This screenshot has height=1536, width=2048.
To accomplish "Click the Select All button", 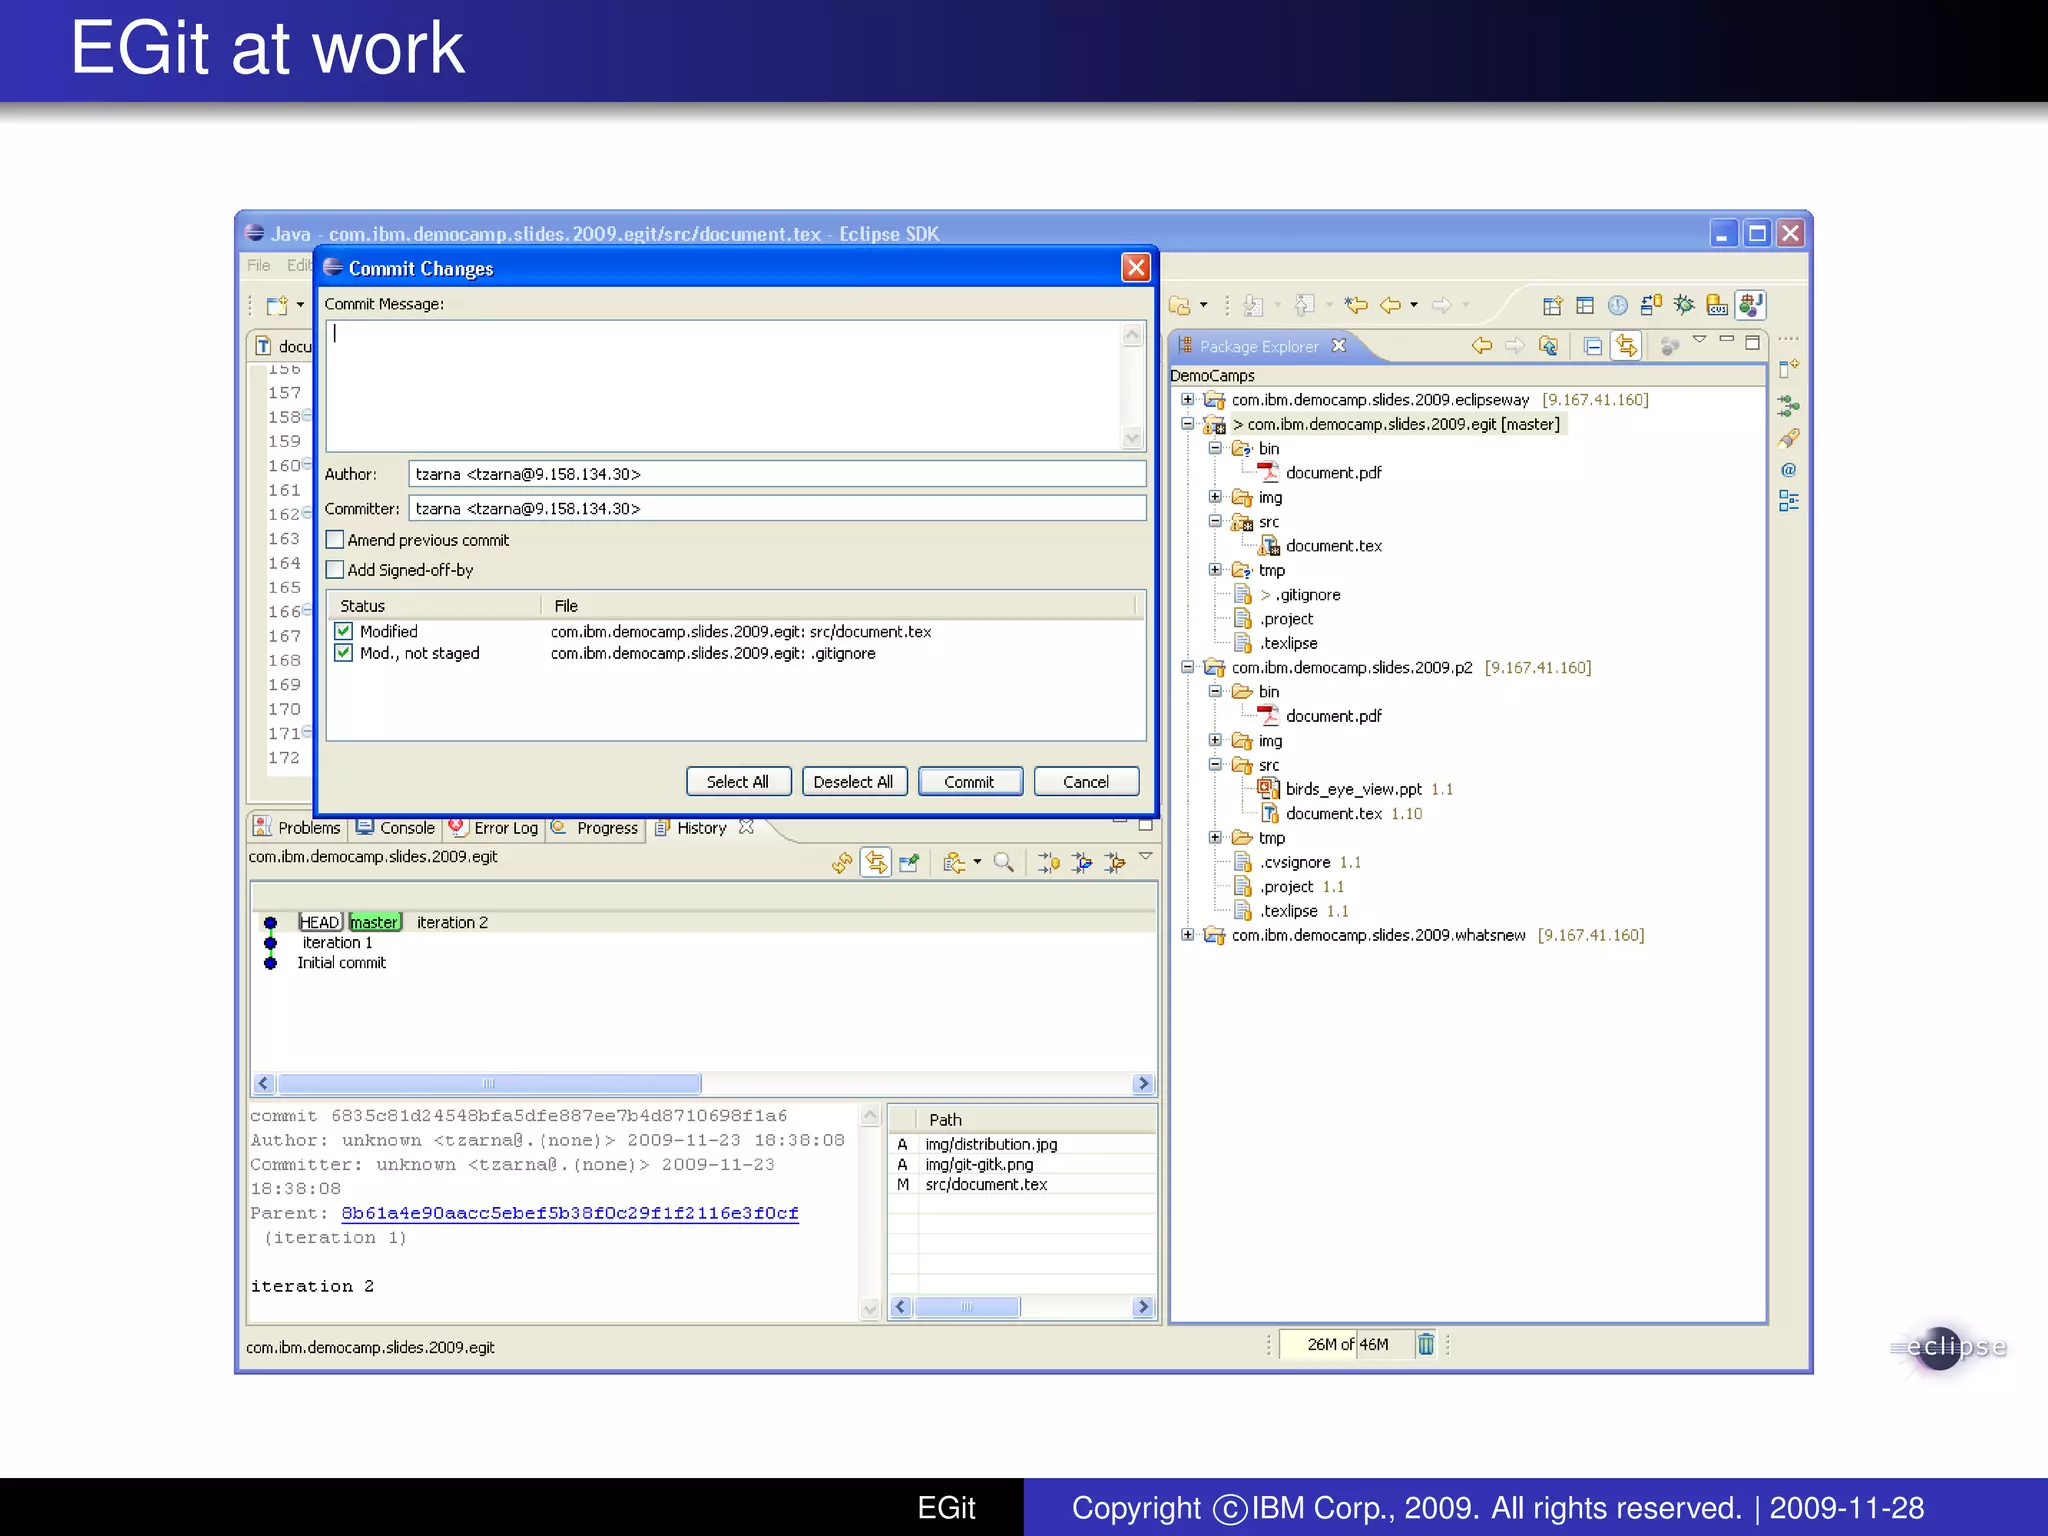I will 738,782.
